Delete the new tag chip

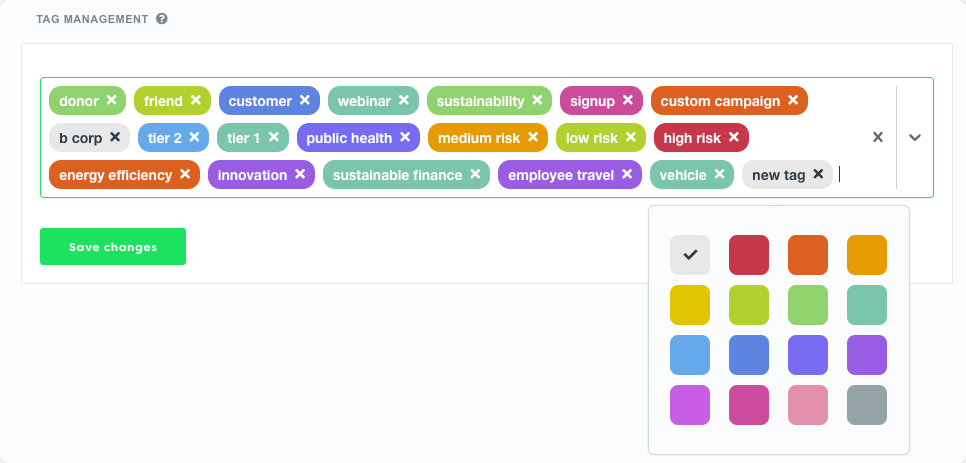[818, 174]
